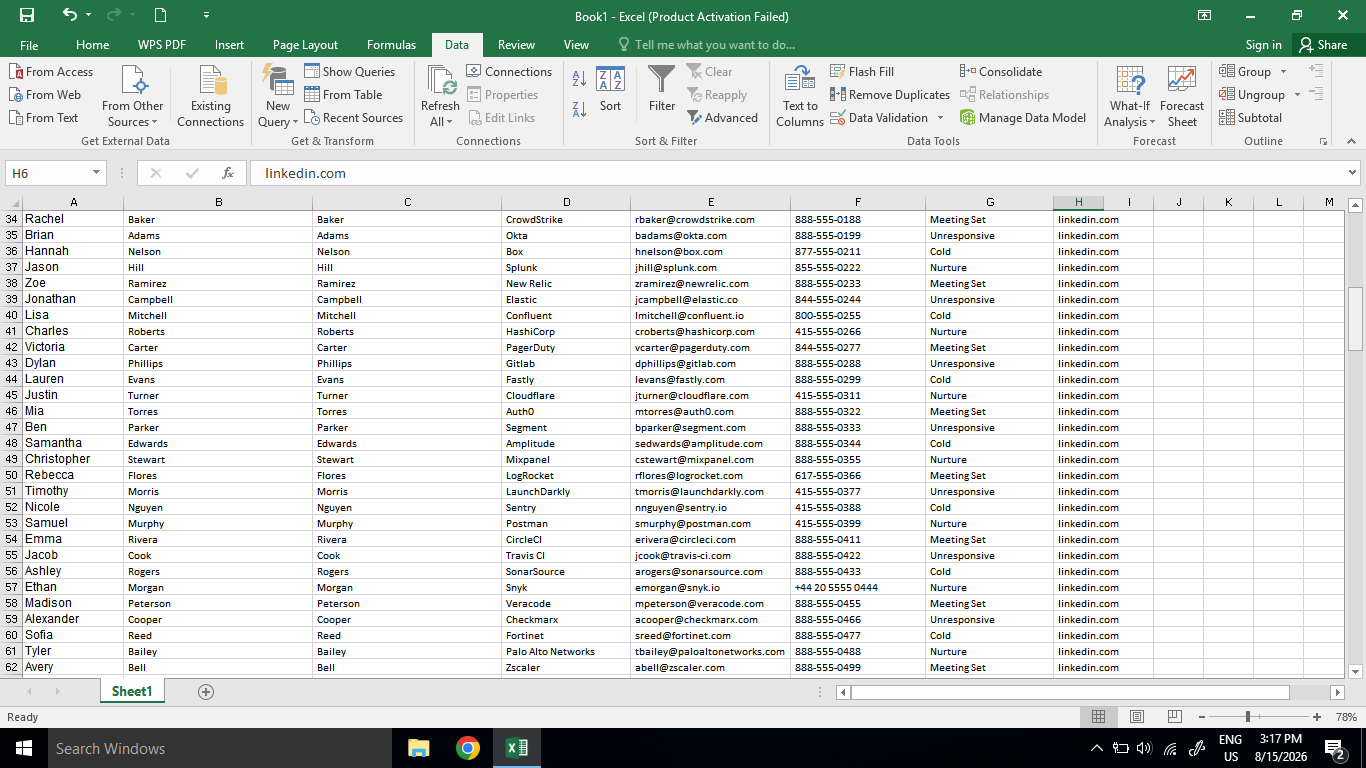Toggle the Filter funnel
1366x768 pixels.
662,90
